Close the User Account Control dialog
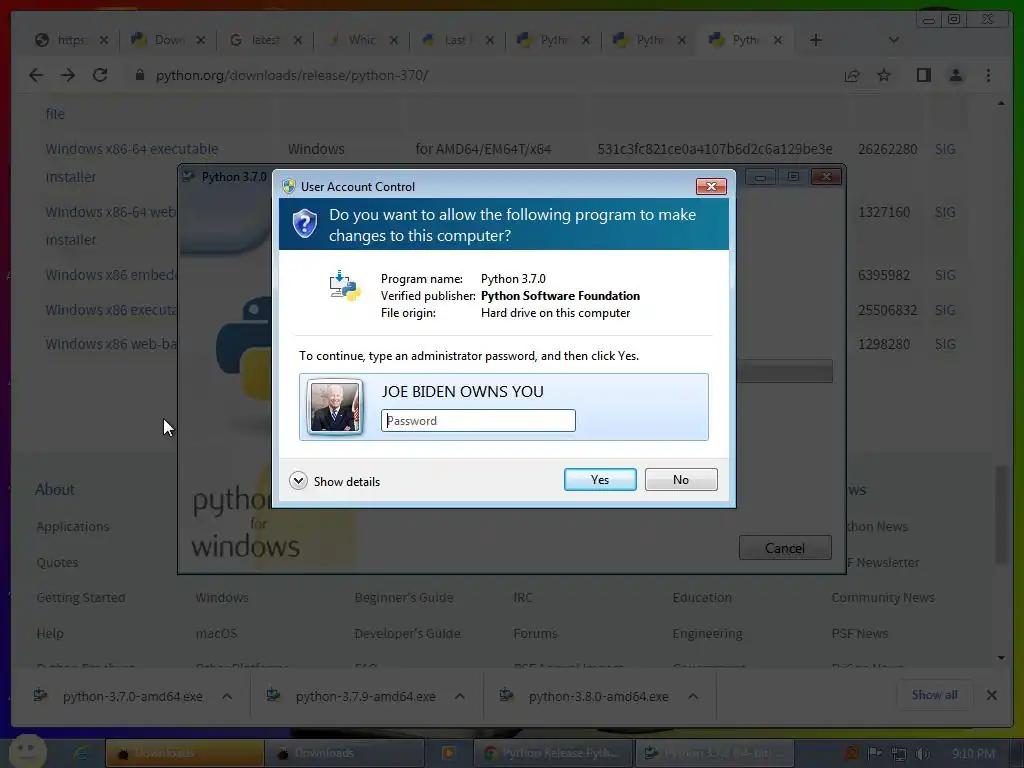The image size is (1024, 768). pyautogui.click(x=711, y=186)
